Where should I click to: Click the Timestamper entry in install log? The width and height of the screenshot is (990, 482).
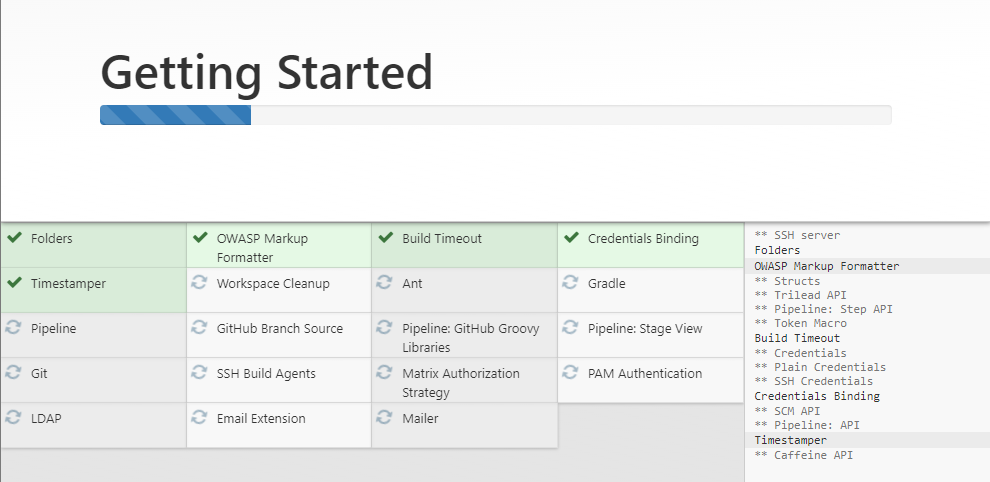[790, 440]
